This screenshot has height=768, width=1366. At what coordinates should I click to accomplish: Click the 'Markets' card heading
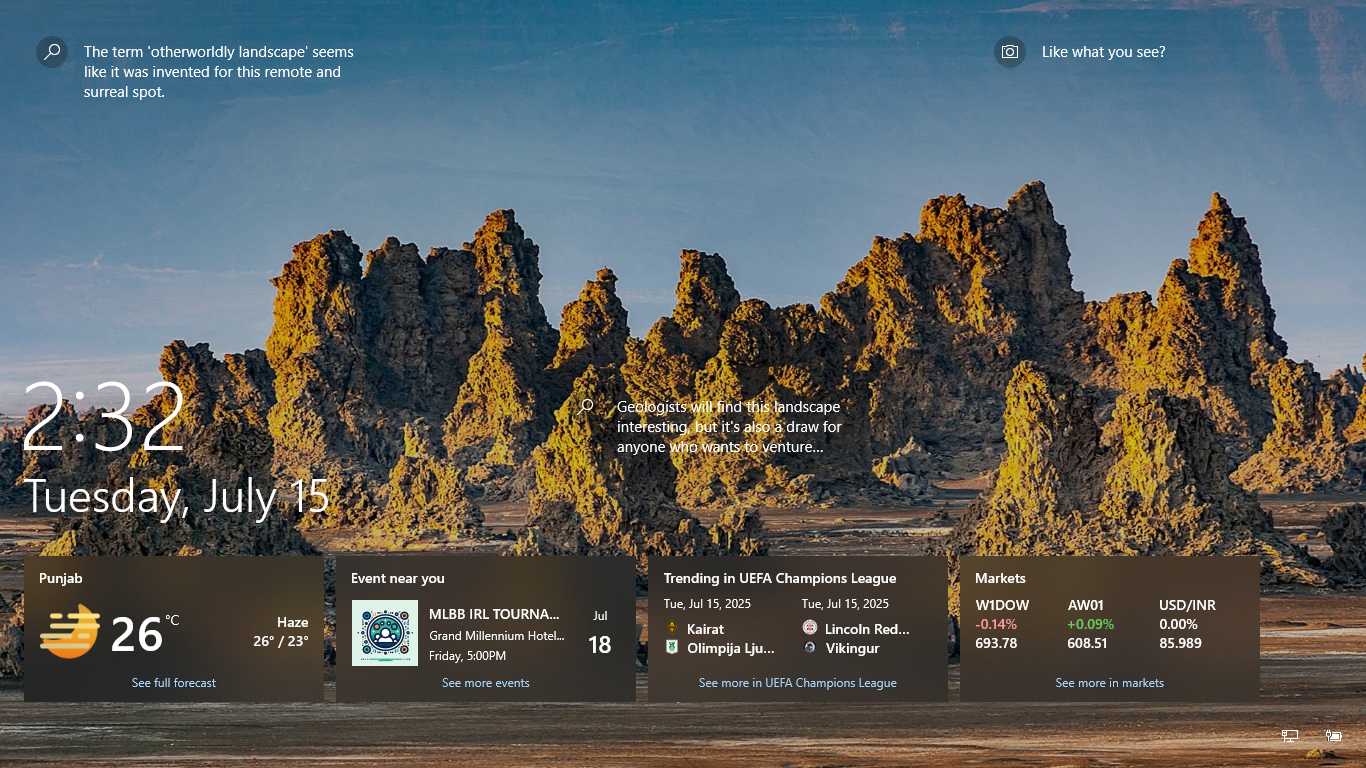(1001, 578)
